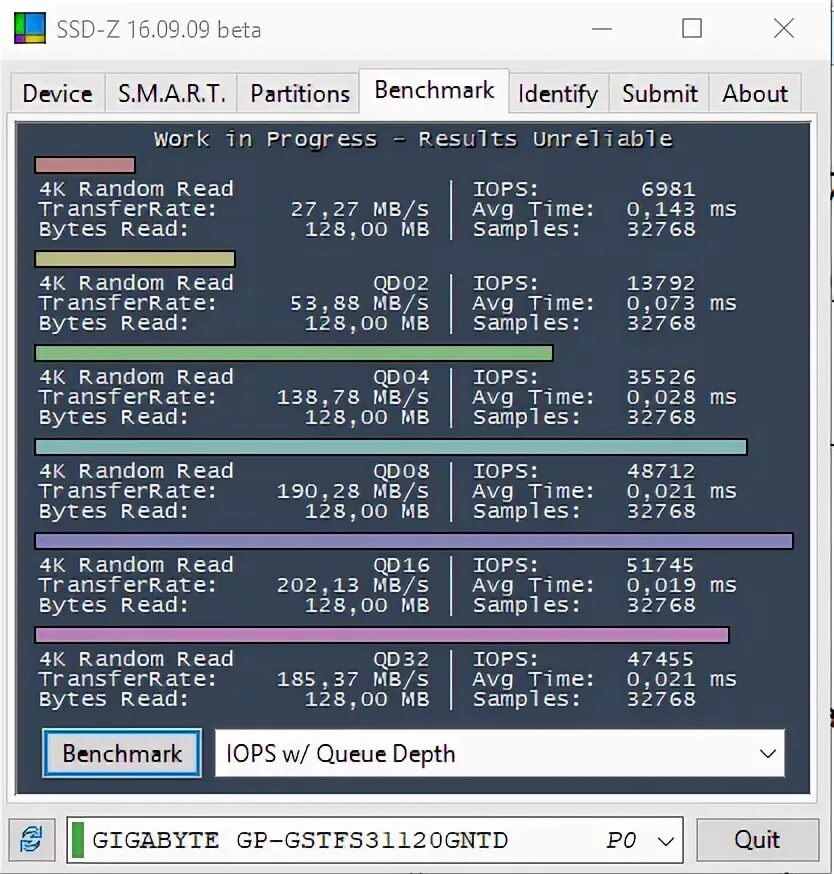
Task: Click the IOPS value 35526
Action: pyautogui.click(x=661, y=377)
